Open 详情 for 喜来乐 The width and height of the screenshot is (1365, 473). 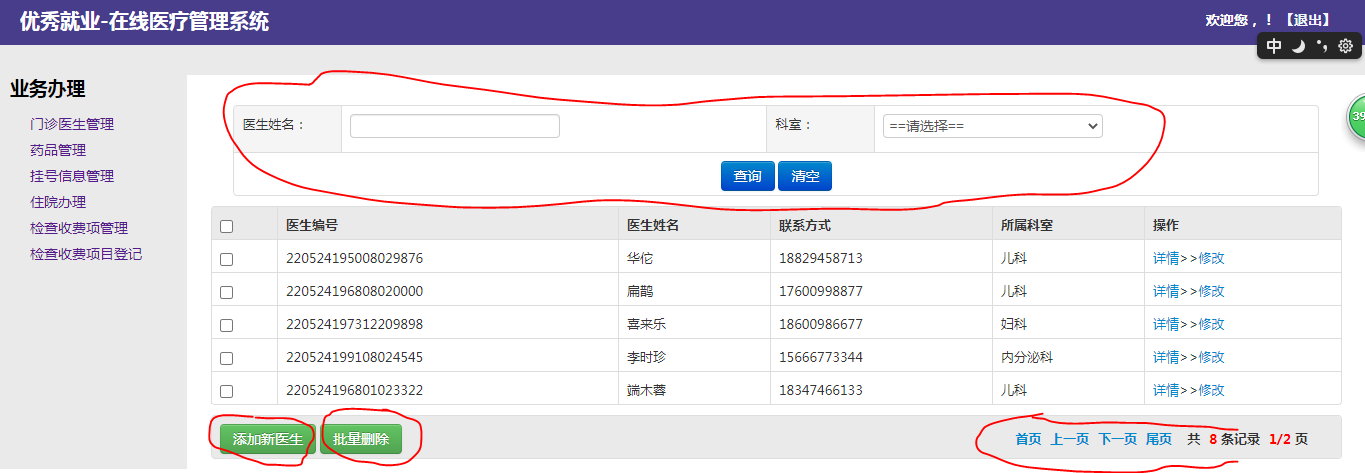[x=1166, y=324]
